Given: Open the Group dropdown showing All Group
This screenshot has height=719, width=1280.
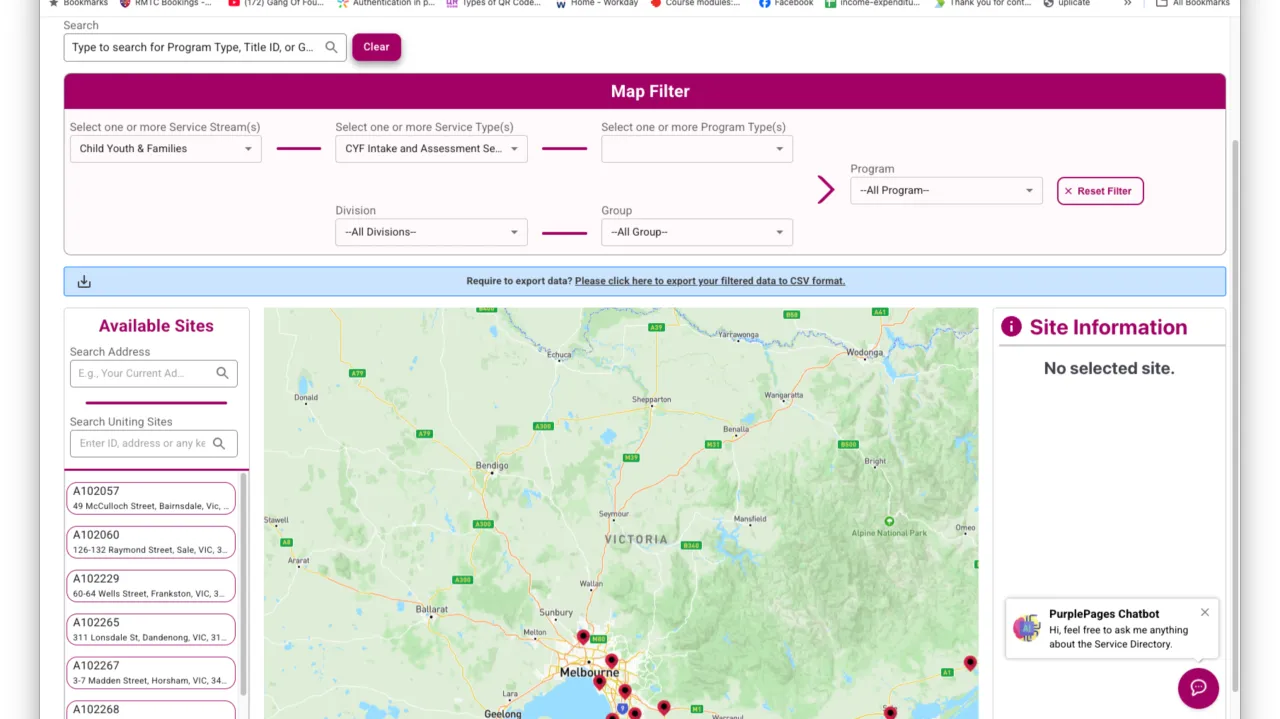Looking at the screenshot, I should click(x=697, y=232).
